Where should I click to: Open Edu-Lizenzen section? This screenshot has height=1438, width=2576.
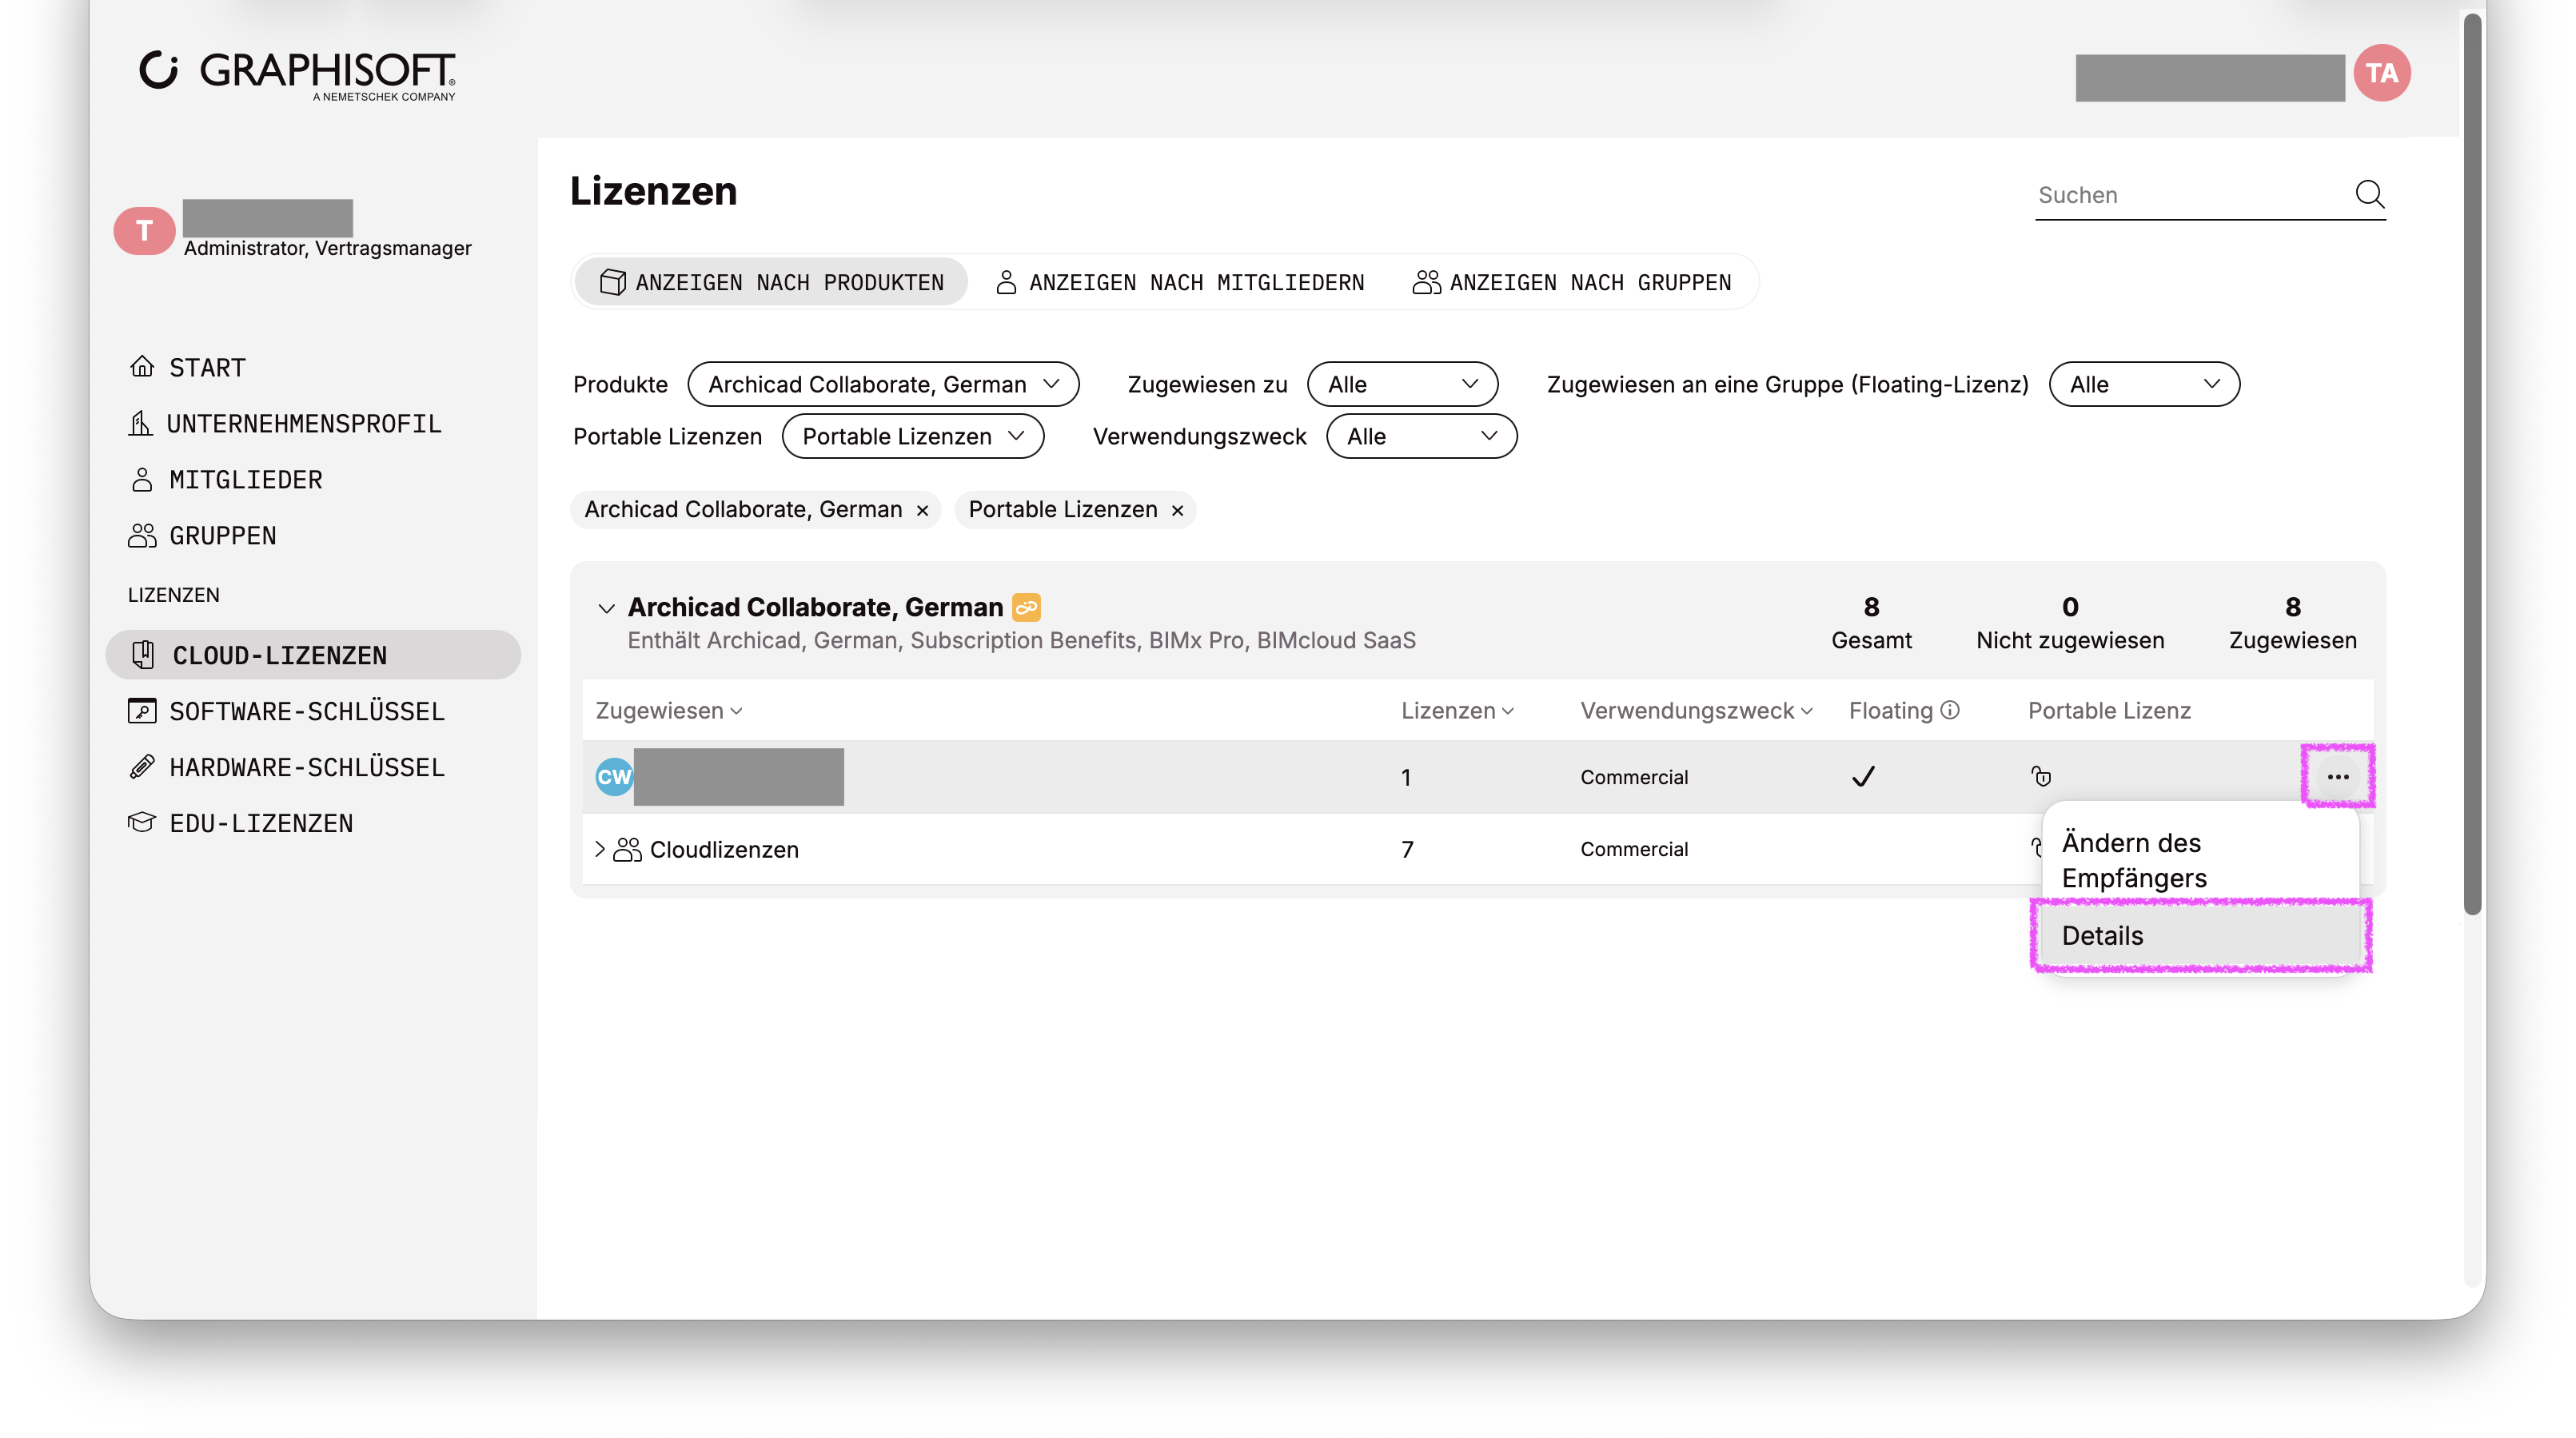tap(240, 823)
